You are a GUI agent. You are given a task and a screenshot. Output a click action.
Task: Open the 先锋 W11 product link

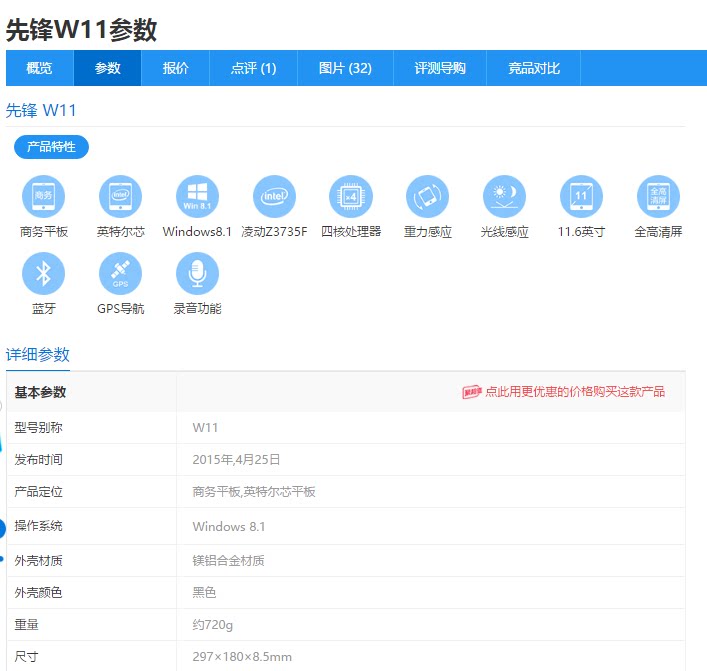pyautogui.click(x=41, y=110)
